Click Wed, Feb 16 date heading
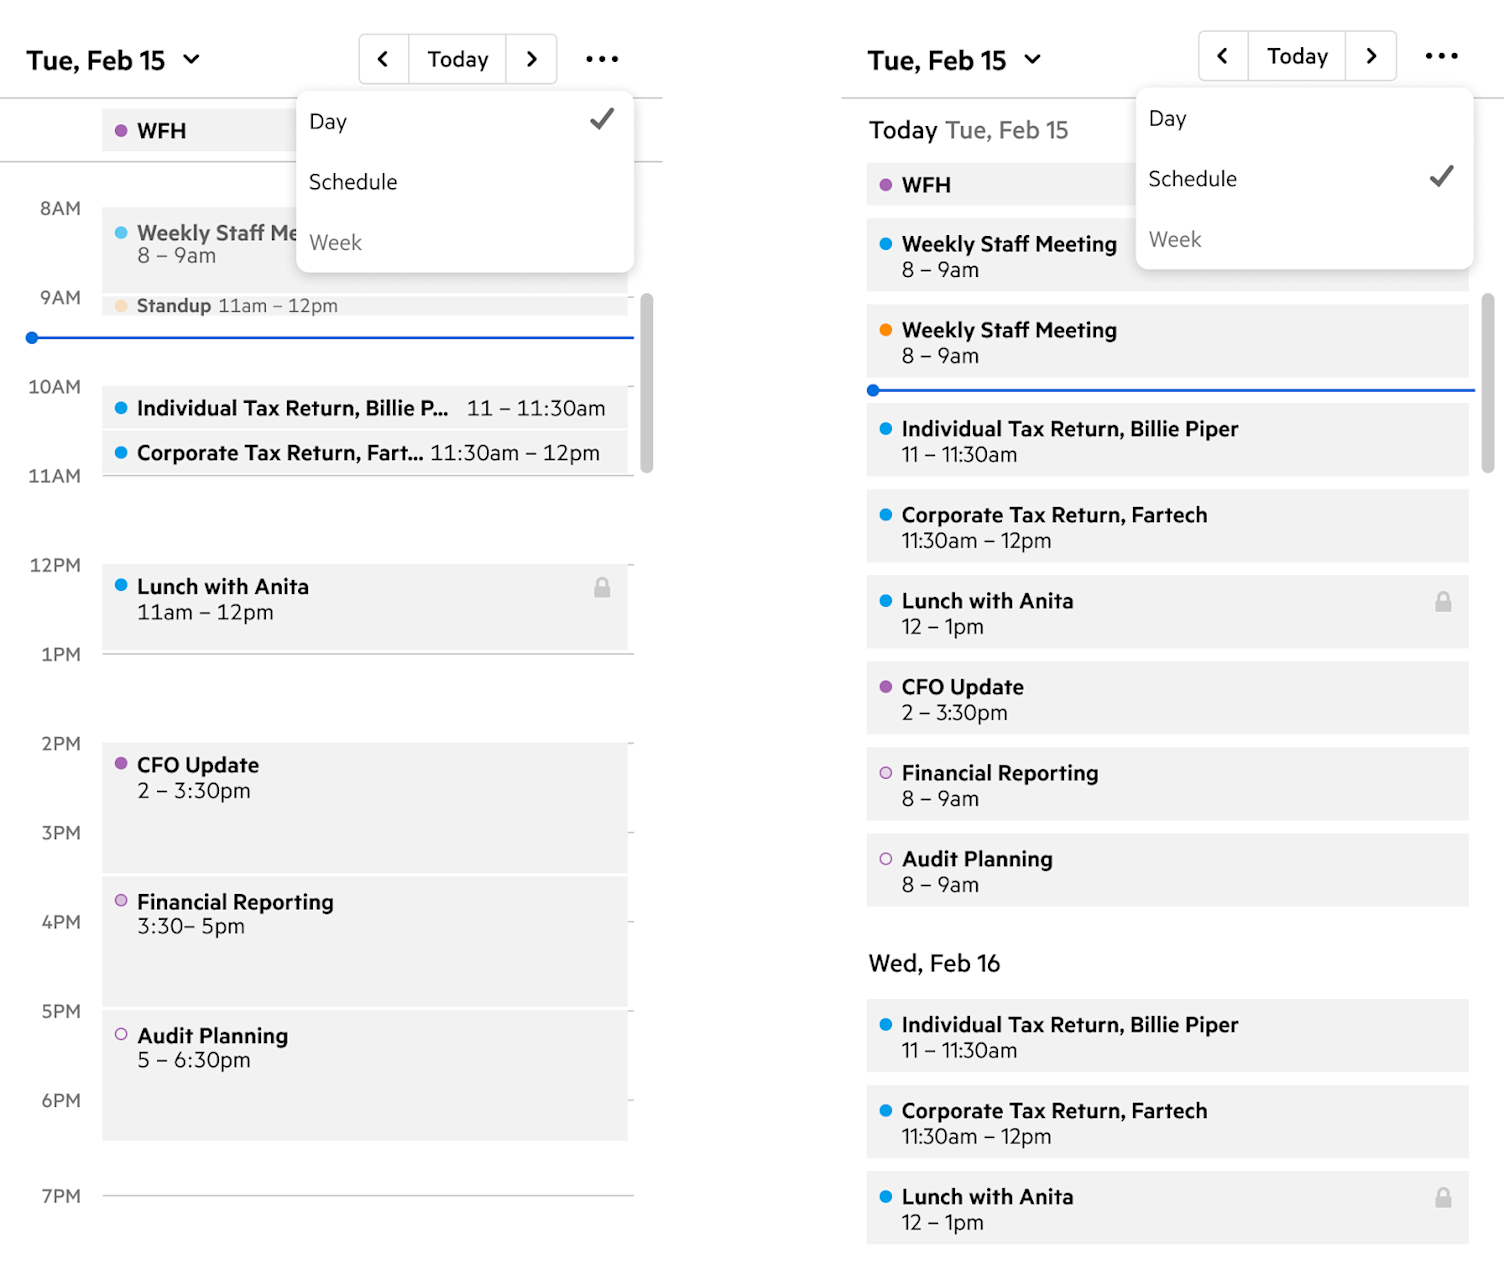Screen dimensions: 1504x1265 (x=934, y=963)
